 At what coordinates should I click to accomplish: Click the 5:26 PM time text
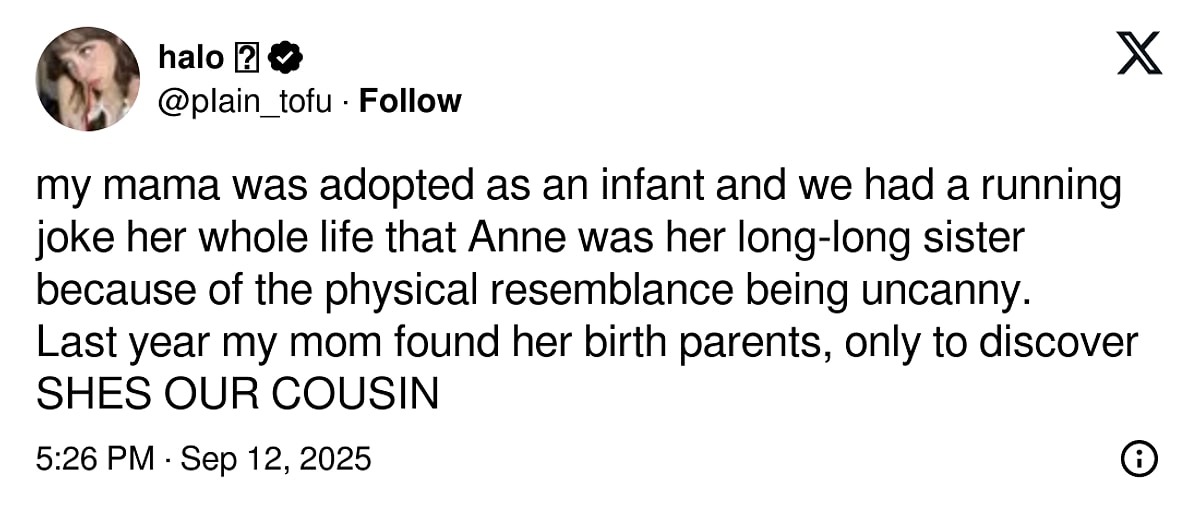pyautogui.click(x=94, y=459)
